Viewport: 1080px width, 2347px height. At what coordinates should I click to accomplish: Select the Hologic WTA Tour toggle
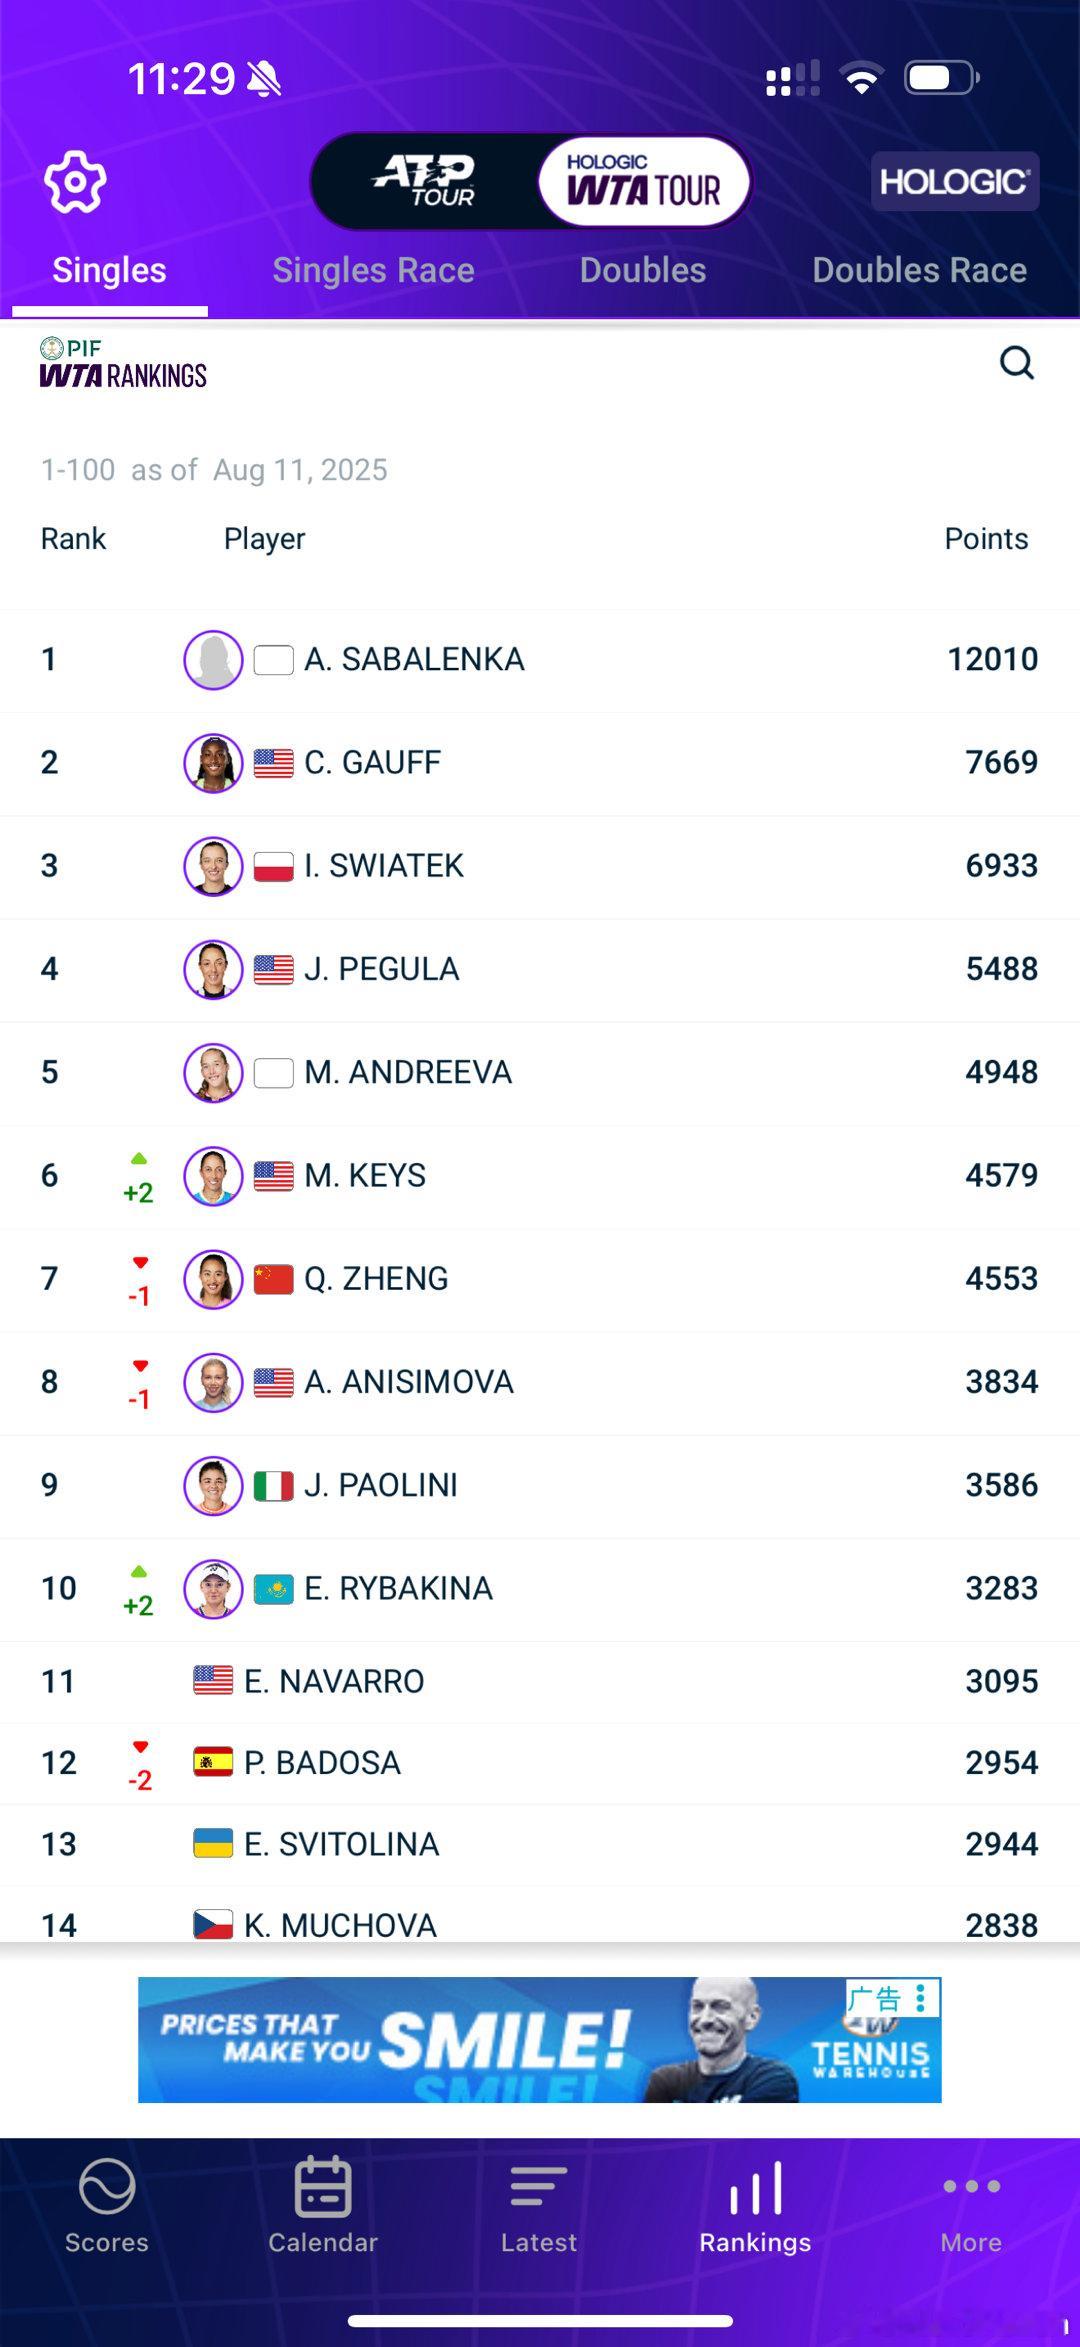point(644,181)
